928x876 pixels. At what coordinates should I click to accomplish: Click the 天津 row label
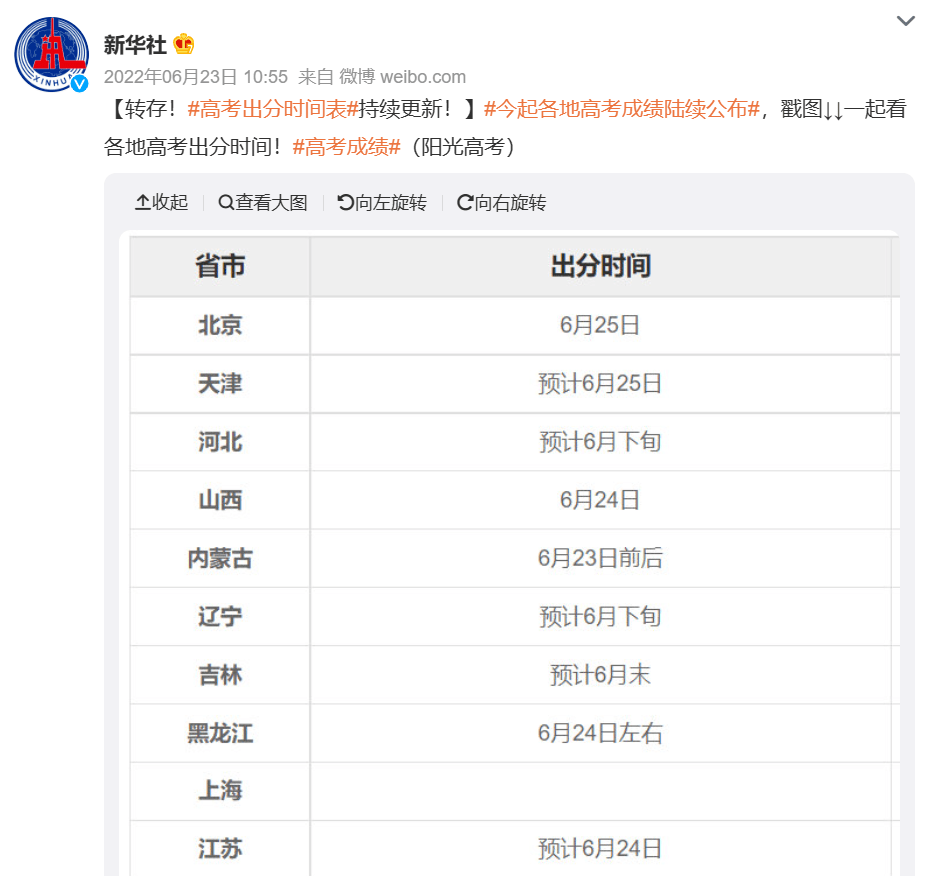click(x=220, y=384)
